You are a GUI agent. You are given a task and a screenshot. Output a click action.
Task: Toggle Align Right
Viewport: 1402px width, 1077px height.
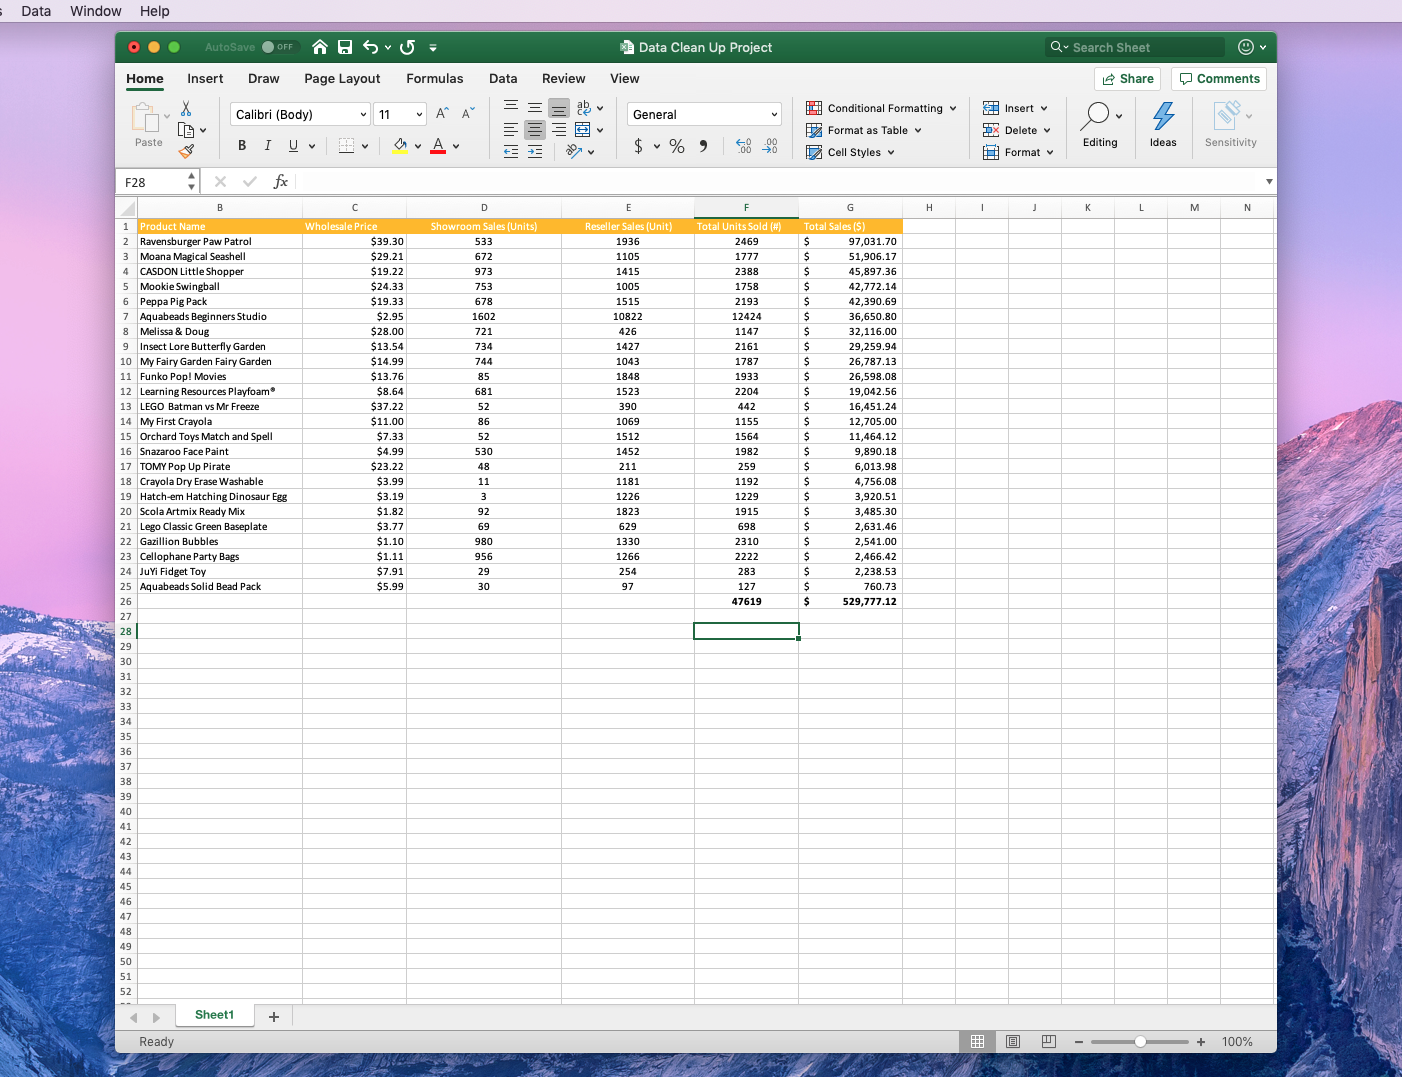tap(559, 130)
